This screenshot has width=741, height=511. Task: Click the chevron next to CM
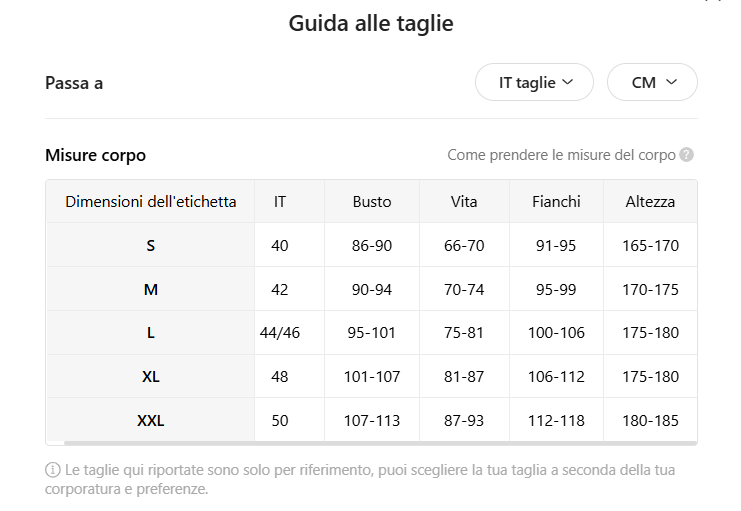click(x=671, y=82)
